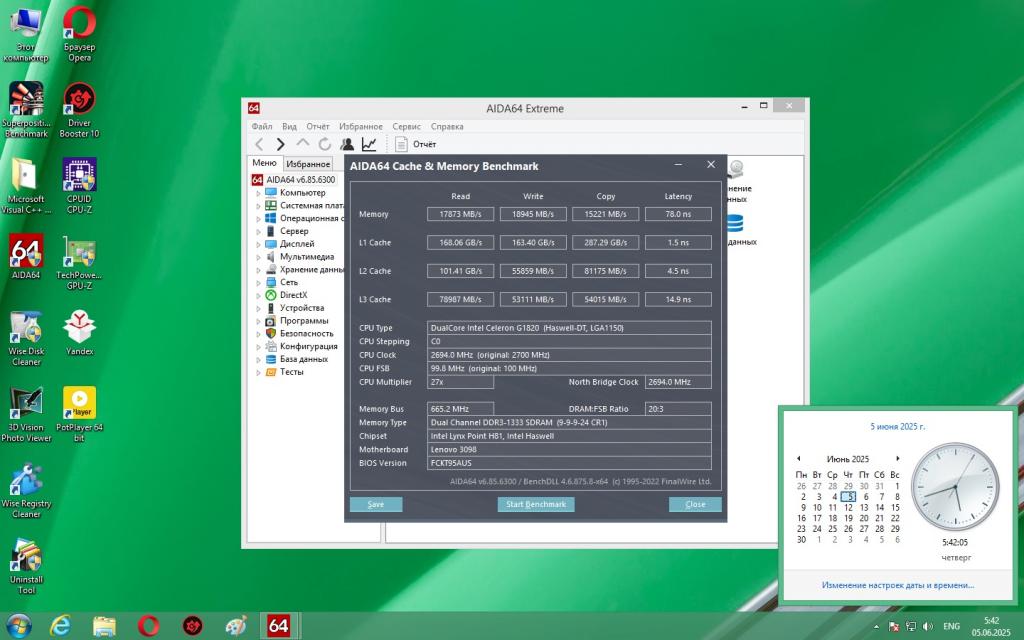Expand the Дисплей tree node
1024x640 pixels.
(258, 244)
